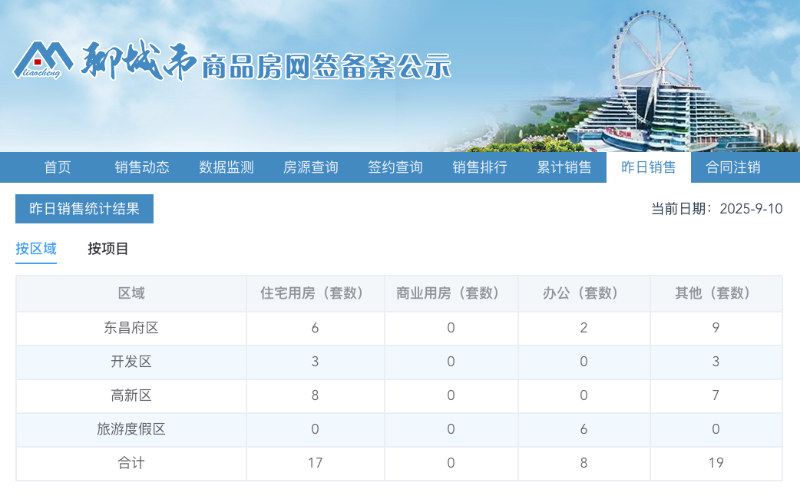Open the 房源查询 menu item
This screenshot has height=496, width=800.
[x=311, y=167]
